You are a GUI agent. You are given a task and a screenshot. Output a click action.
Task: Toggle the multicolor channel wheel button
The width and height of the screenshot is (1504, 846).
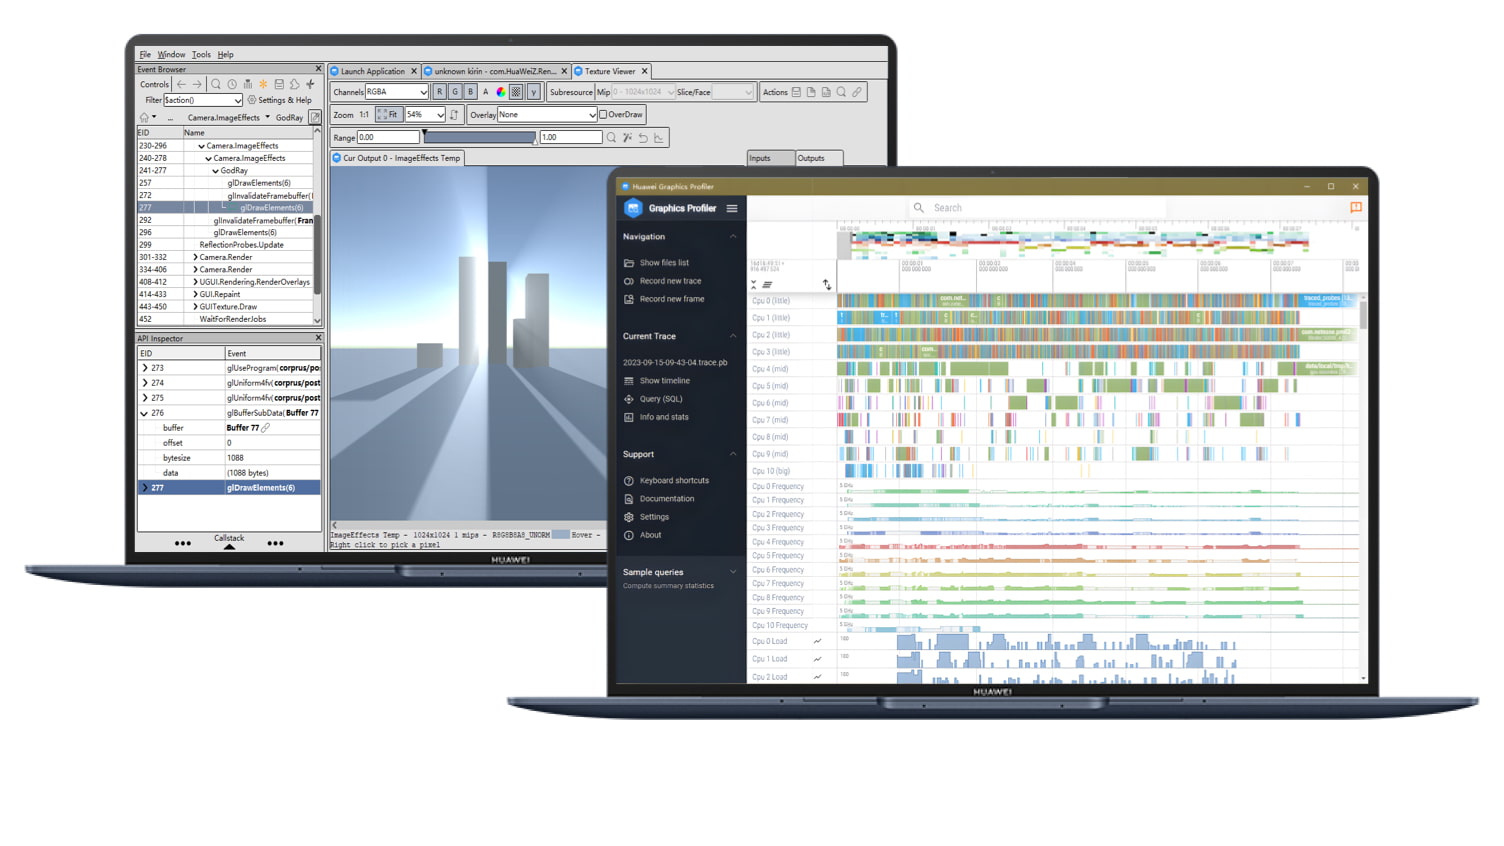(501, 92)
